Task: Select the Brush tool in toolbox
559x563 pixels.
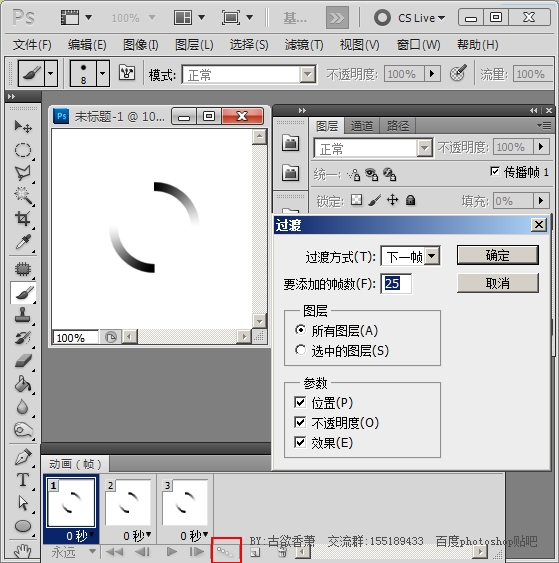Action: click(23, 293)
